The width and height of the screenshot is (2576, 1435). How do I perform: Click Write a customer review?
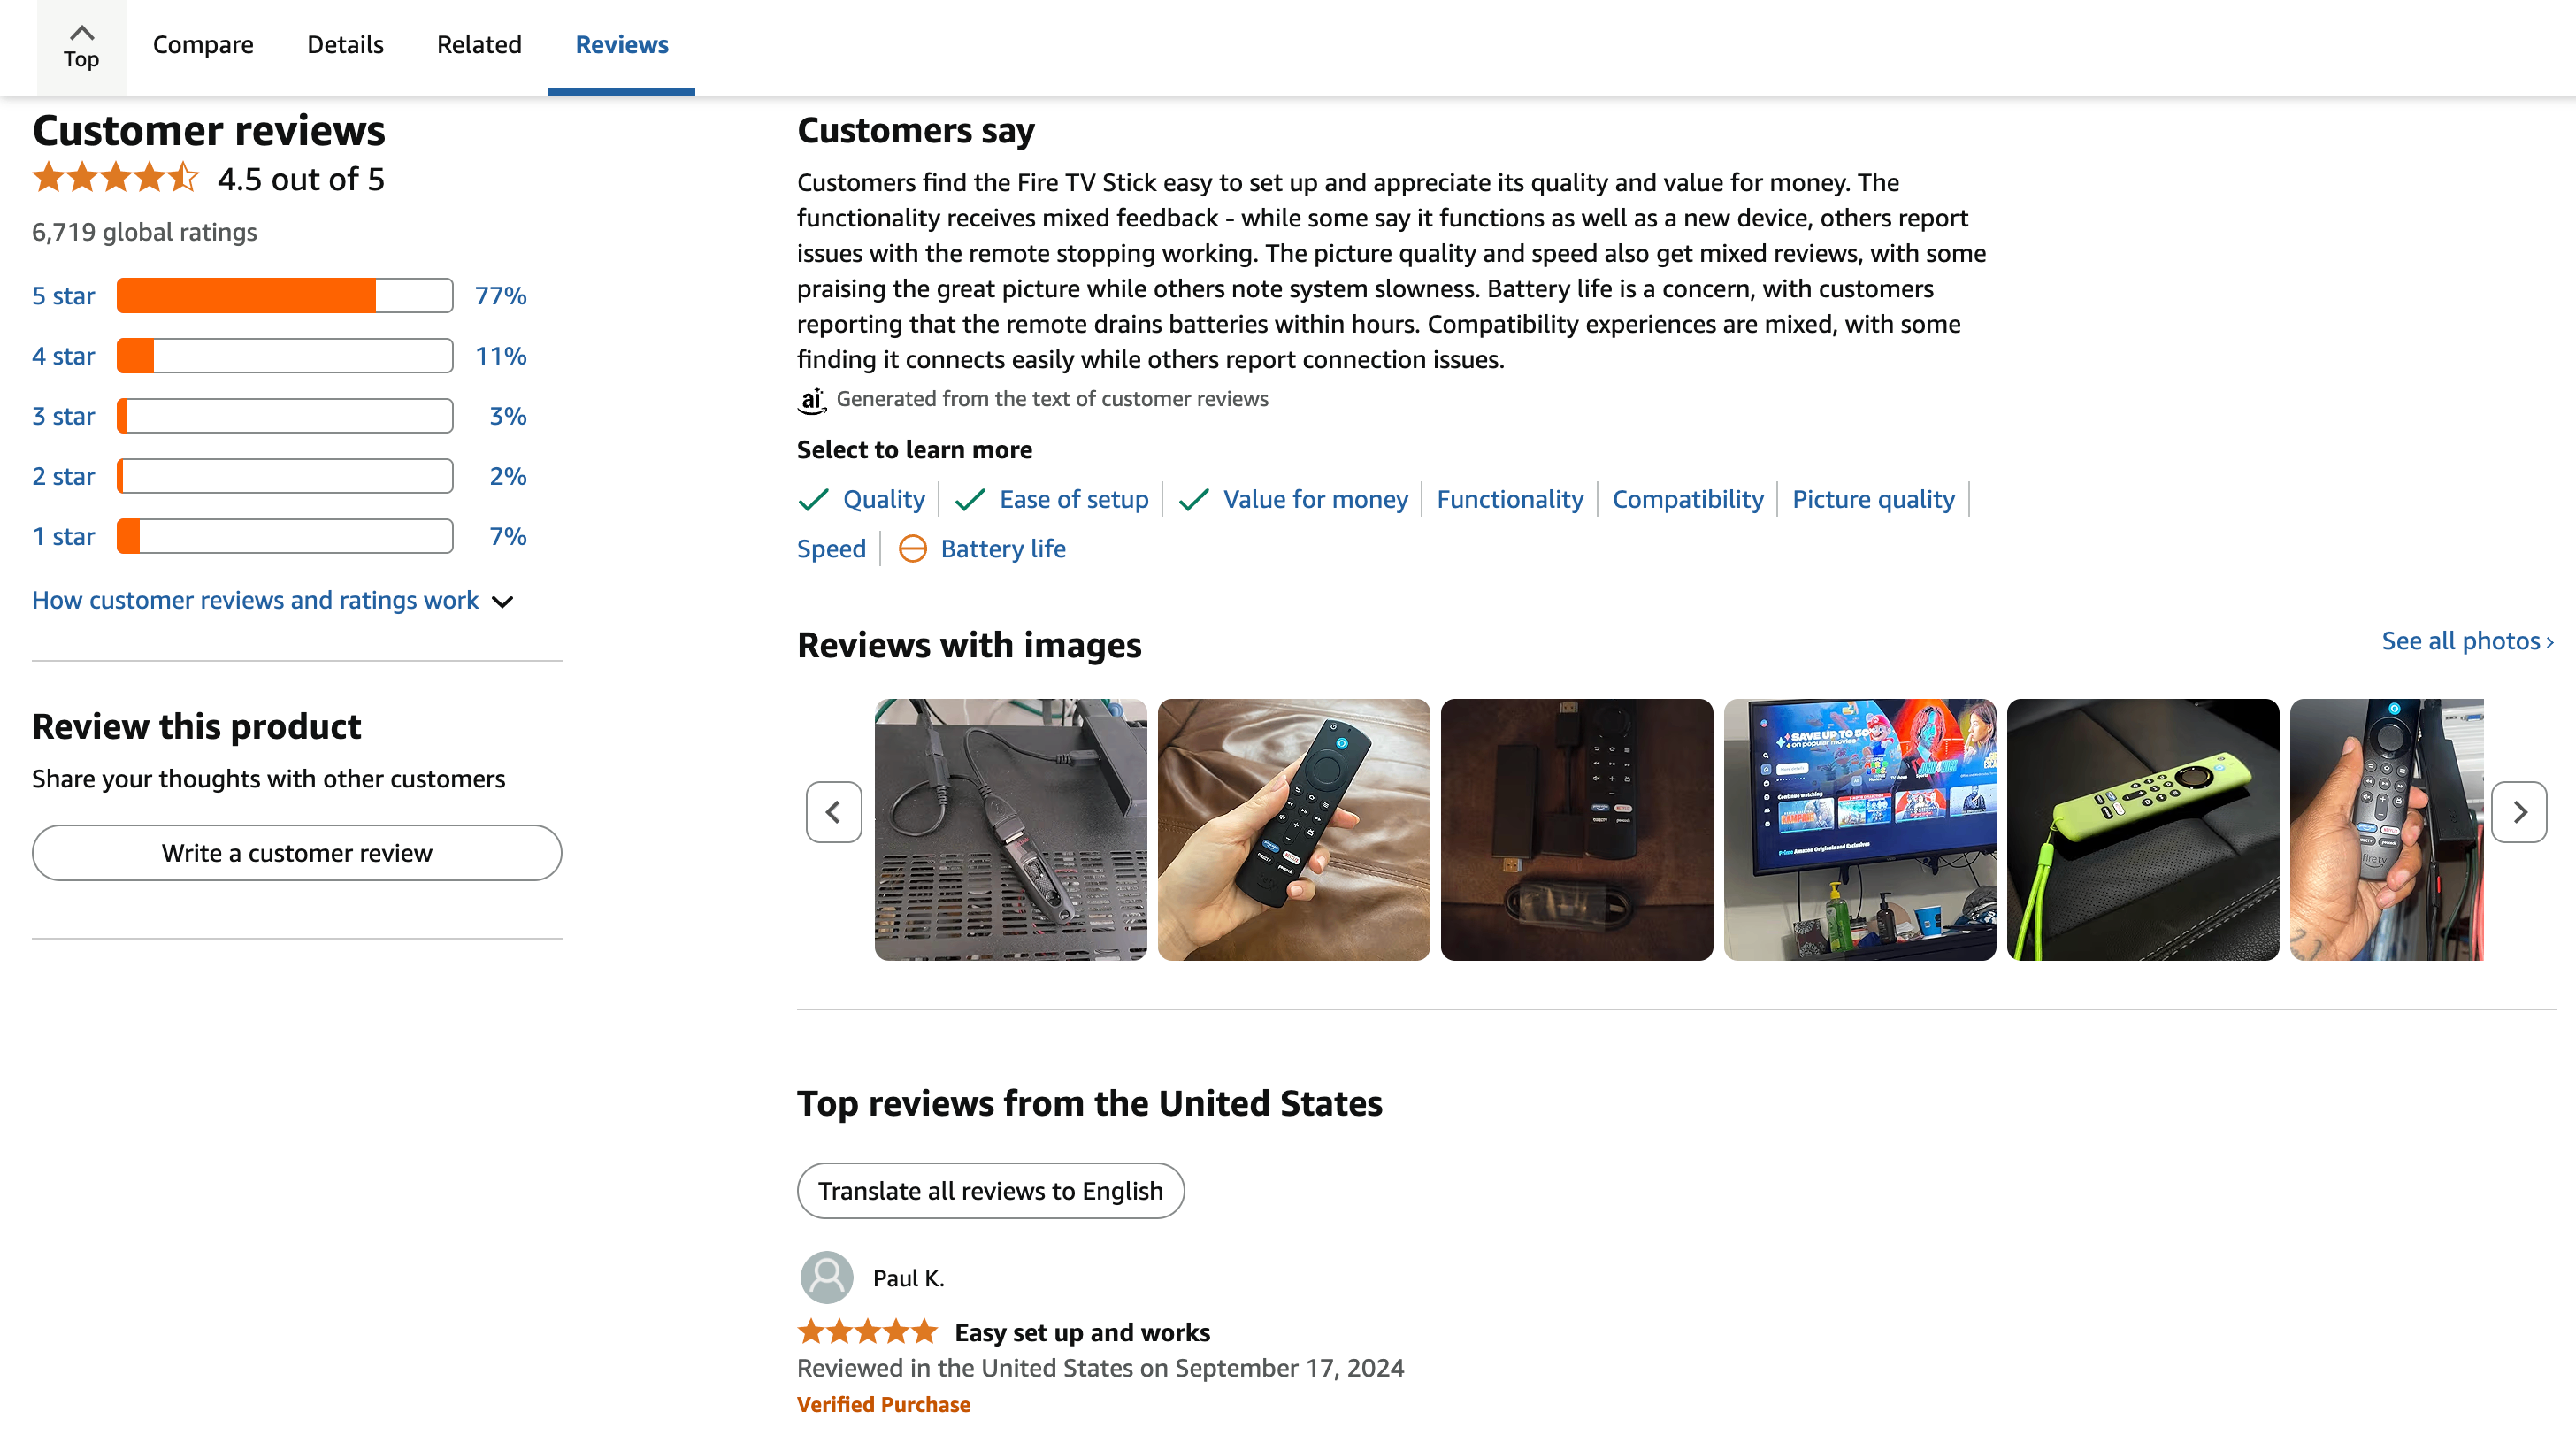pyautogui.click(x=296, y=852)
